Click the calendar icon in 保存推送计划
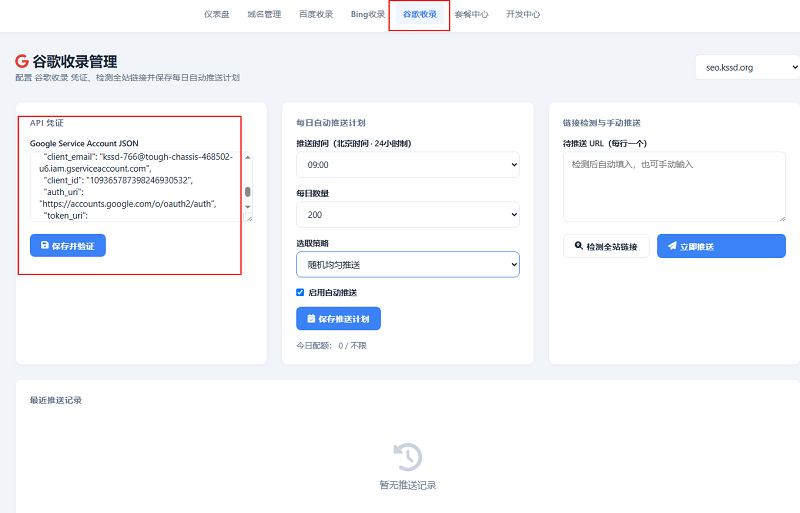This screenshot has height=513, width=800. (x=311, y=319)
